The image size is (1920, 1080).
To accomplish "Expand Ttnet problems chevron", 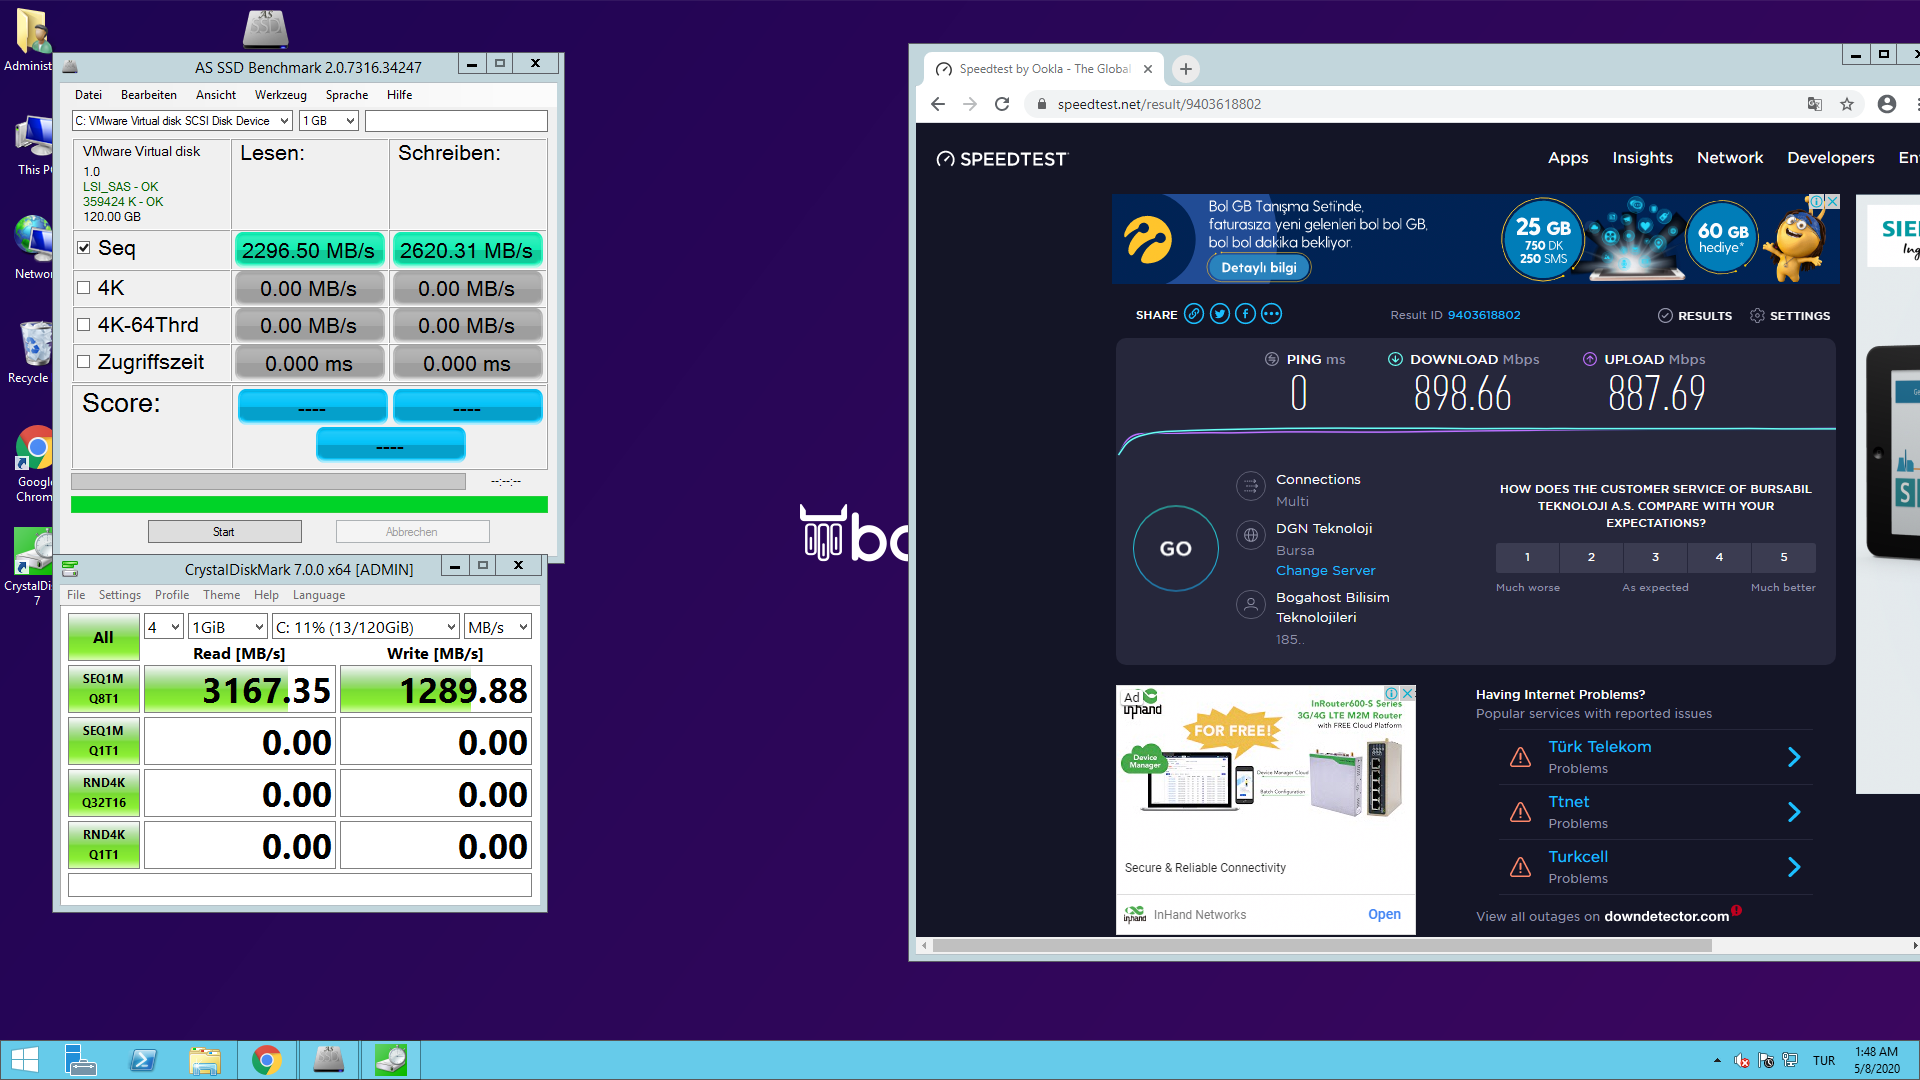I will click(x=1794, y=812).
